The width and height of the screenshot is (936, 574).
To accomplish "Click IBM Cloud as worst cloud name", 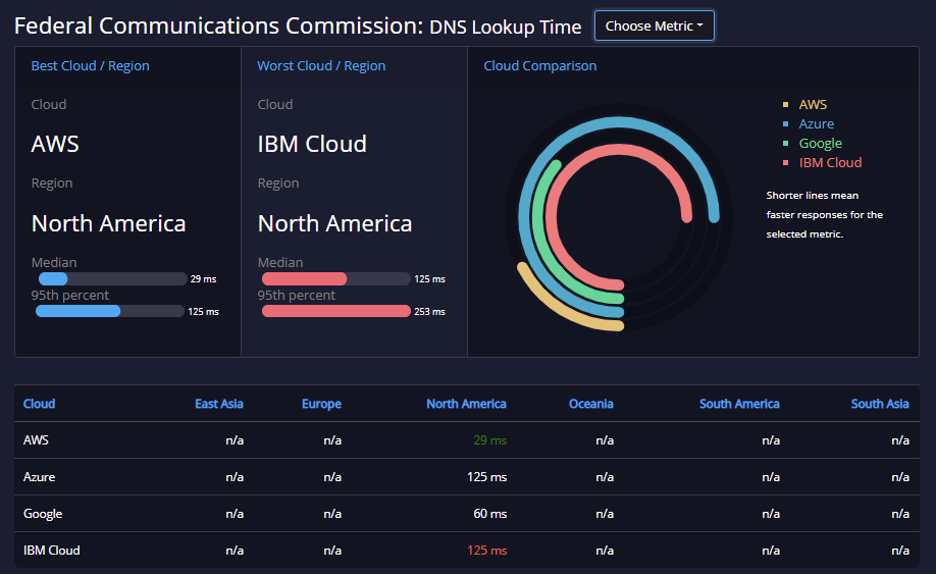I will click(312, 144).
